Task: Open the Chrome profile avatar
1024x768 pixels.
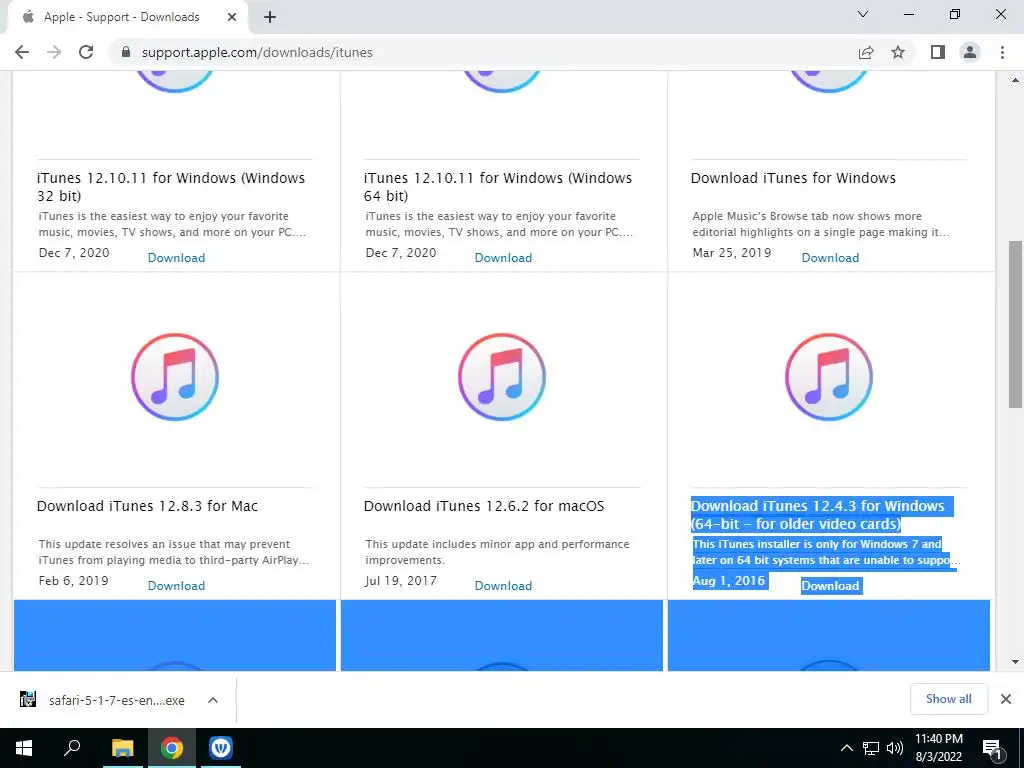Action: [970, 52]
